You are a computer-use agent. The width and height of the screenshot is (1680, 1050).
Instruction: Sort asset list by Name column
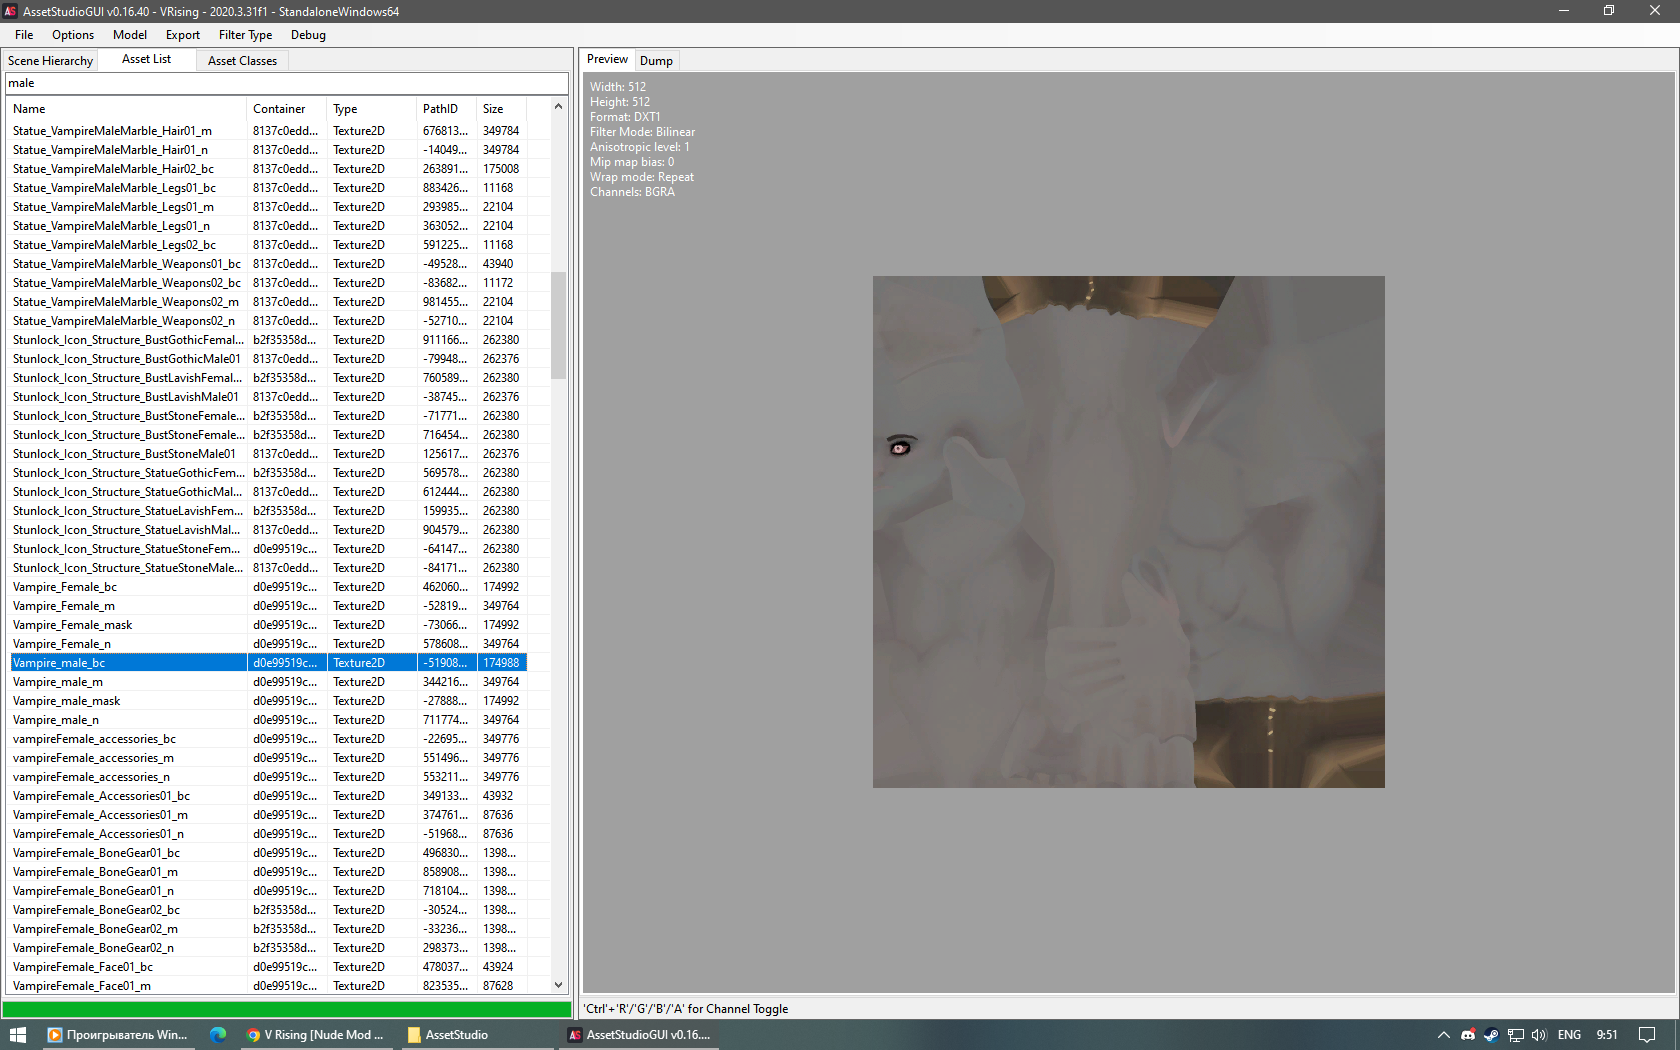point(29,109)
